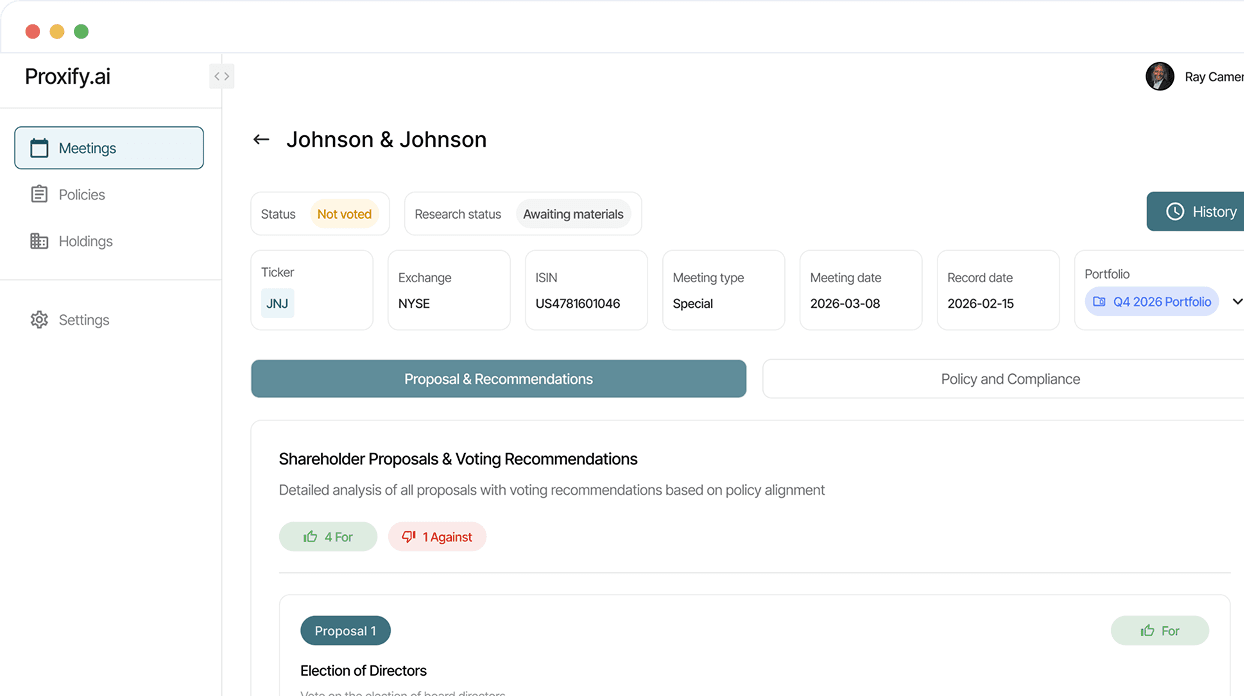The image size is (1244, 696).
Task: Click the Proxify.ai logo text
Action: click(68, 77)
